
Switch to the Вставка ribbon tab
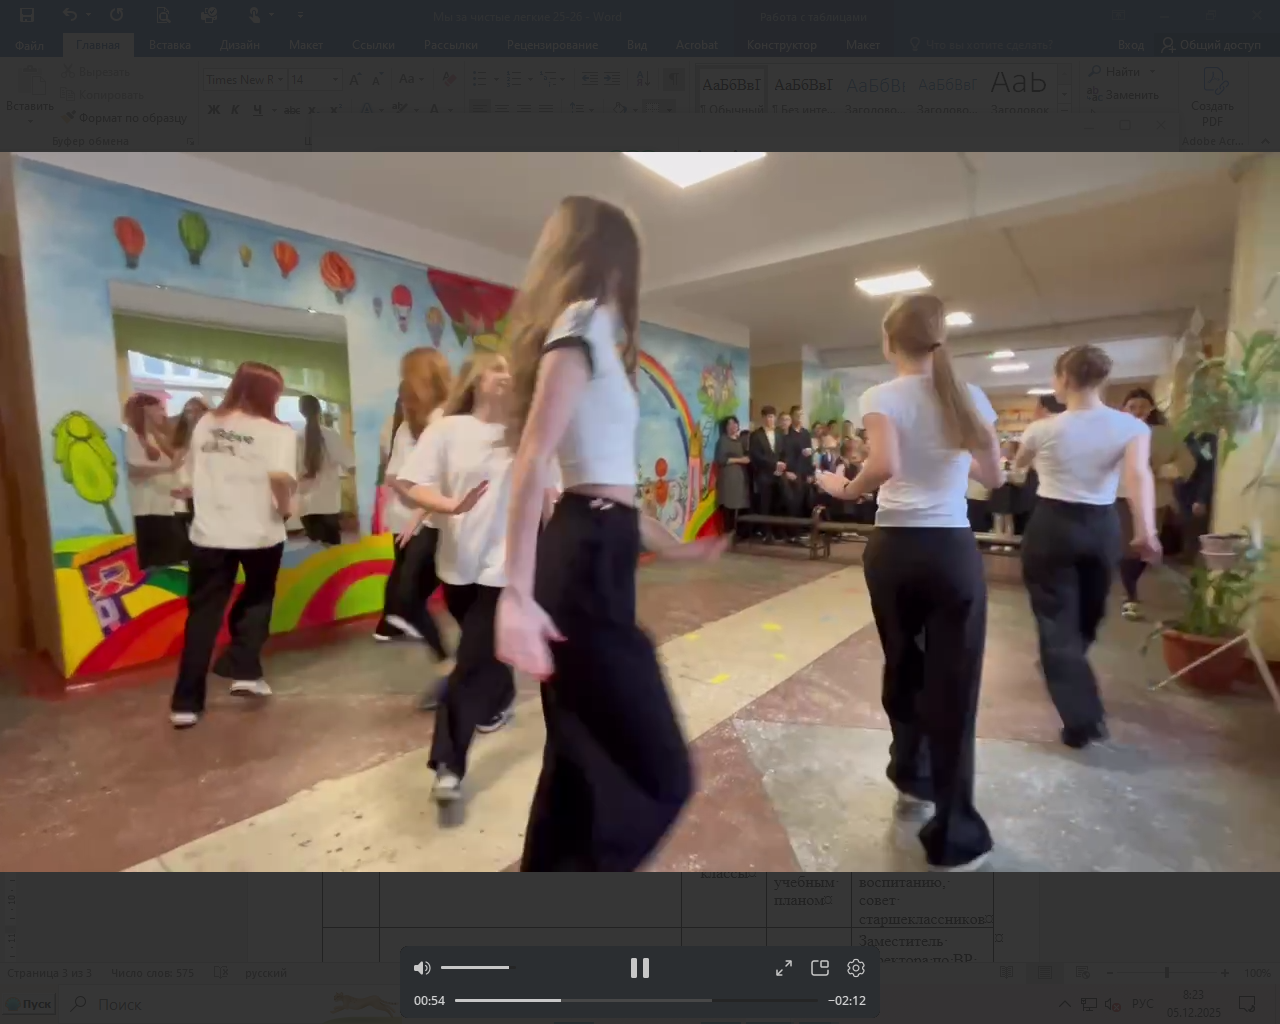(x=170, y=45)
